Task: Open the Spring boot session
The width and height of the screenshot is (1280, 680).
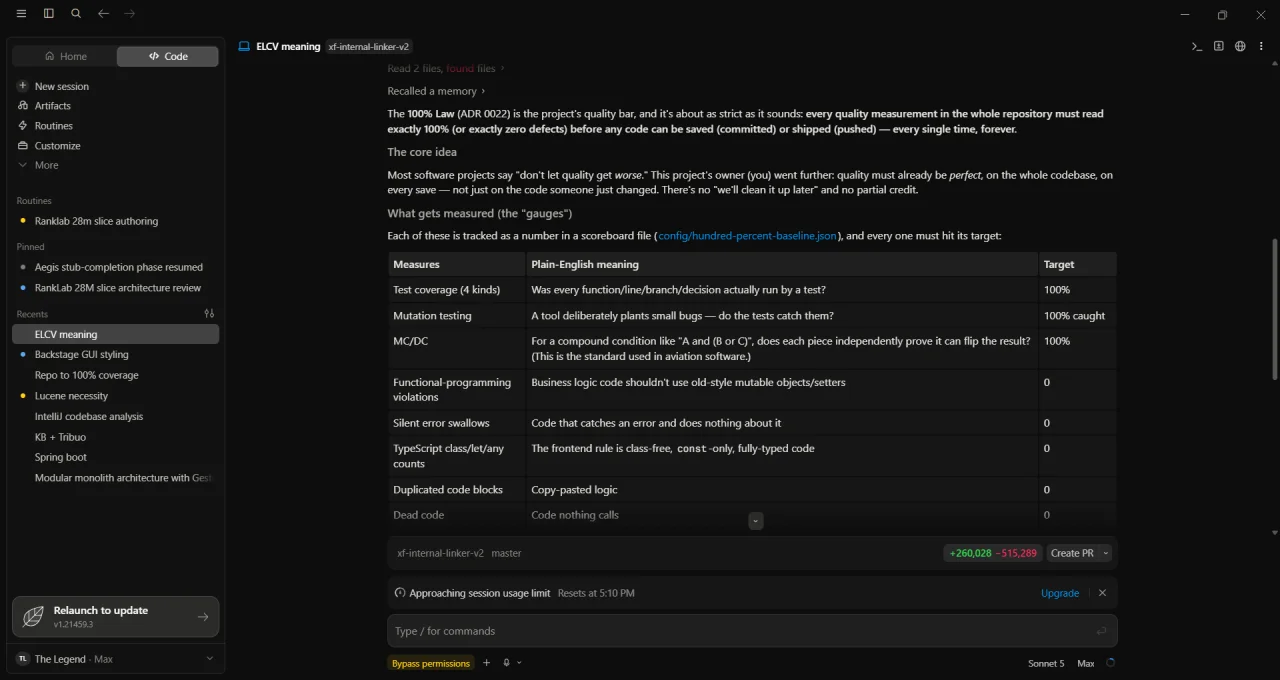Action: tap(60, 457)
